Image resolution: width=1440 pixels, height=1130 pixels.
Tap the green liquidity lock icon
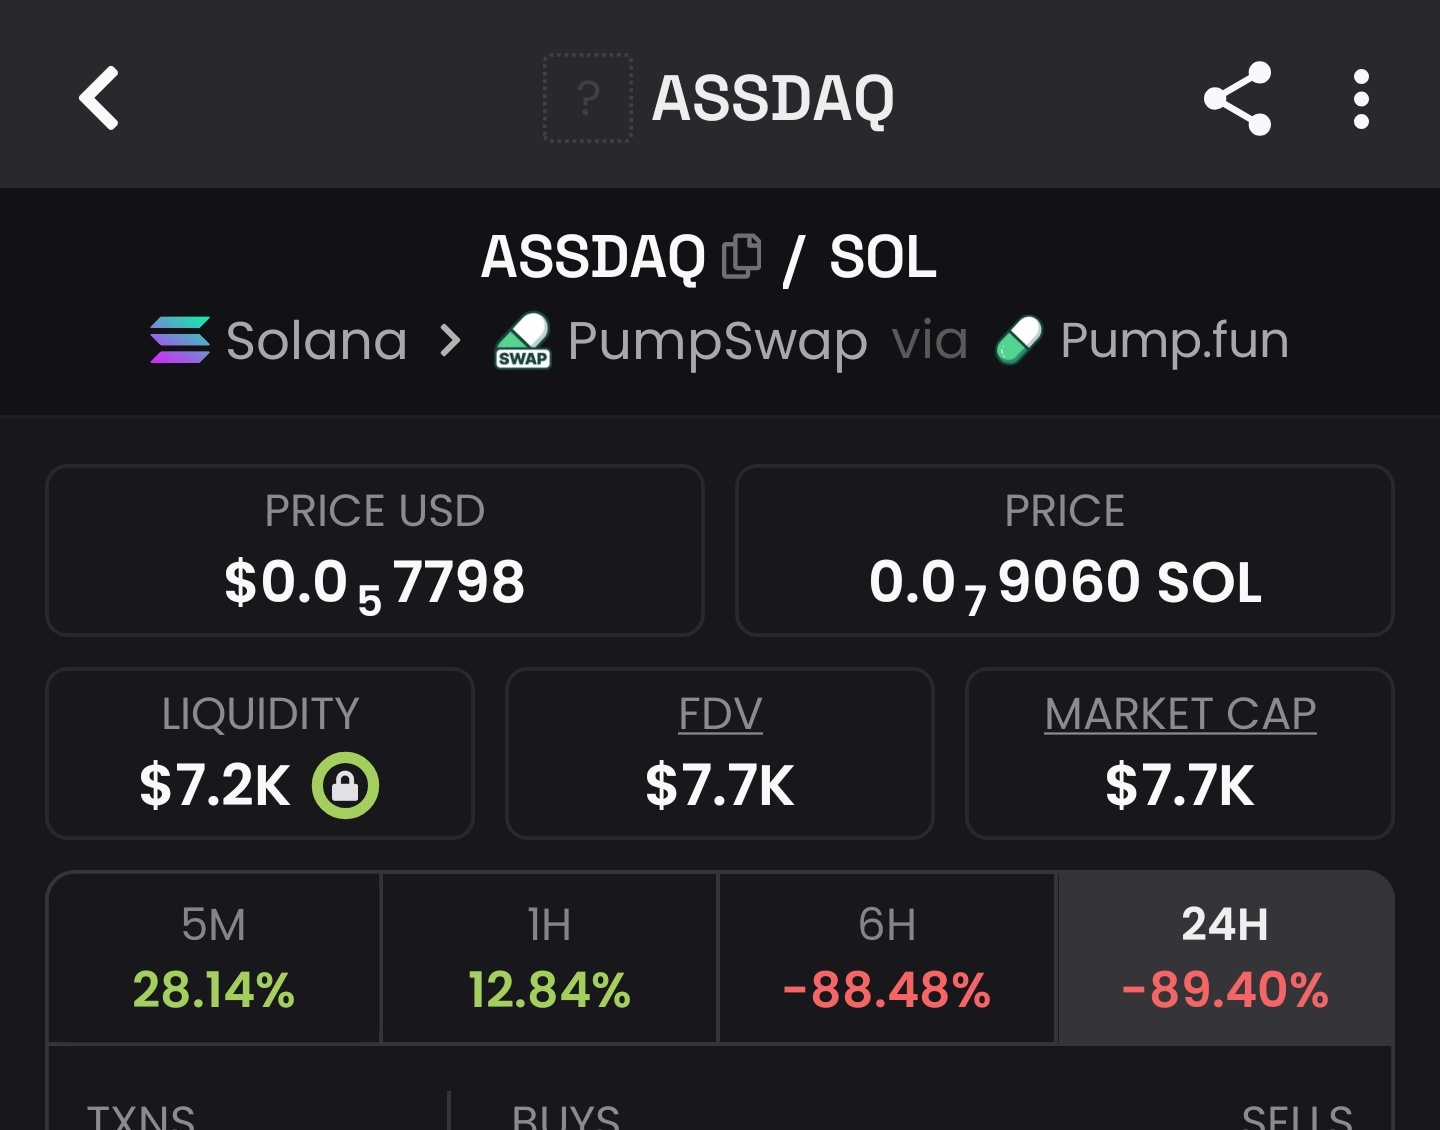pos(345,785)
